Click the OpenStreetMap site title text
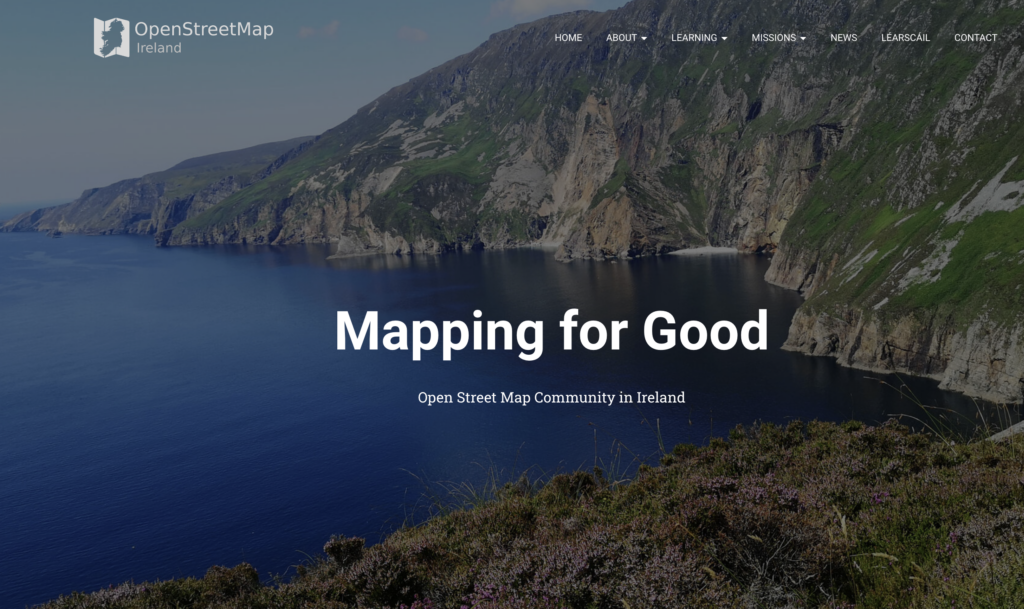This screenshot has width=1024, height=609. 204,29
